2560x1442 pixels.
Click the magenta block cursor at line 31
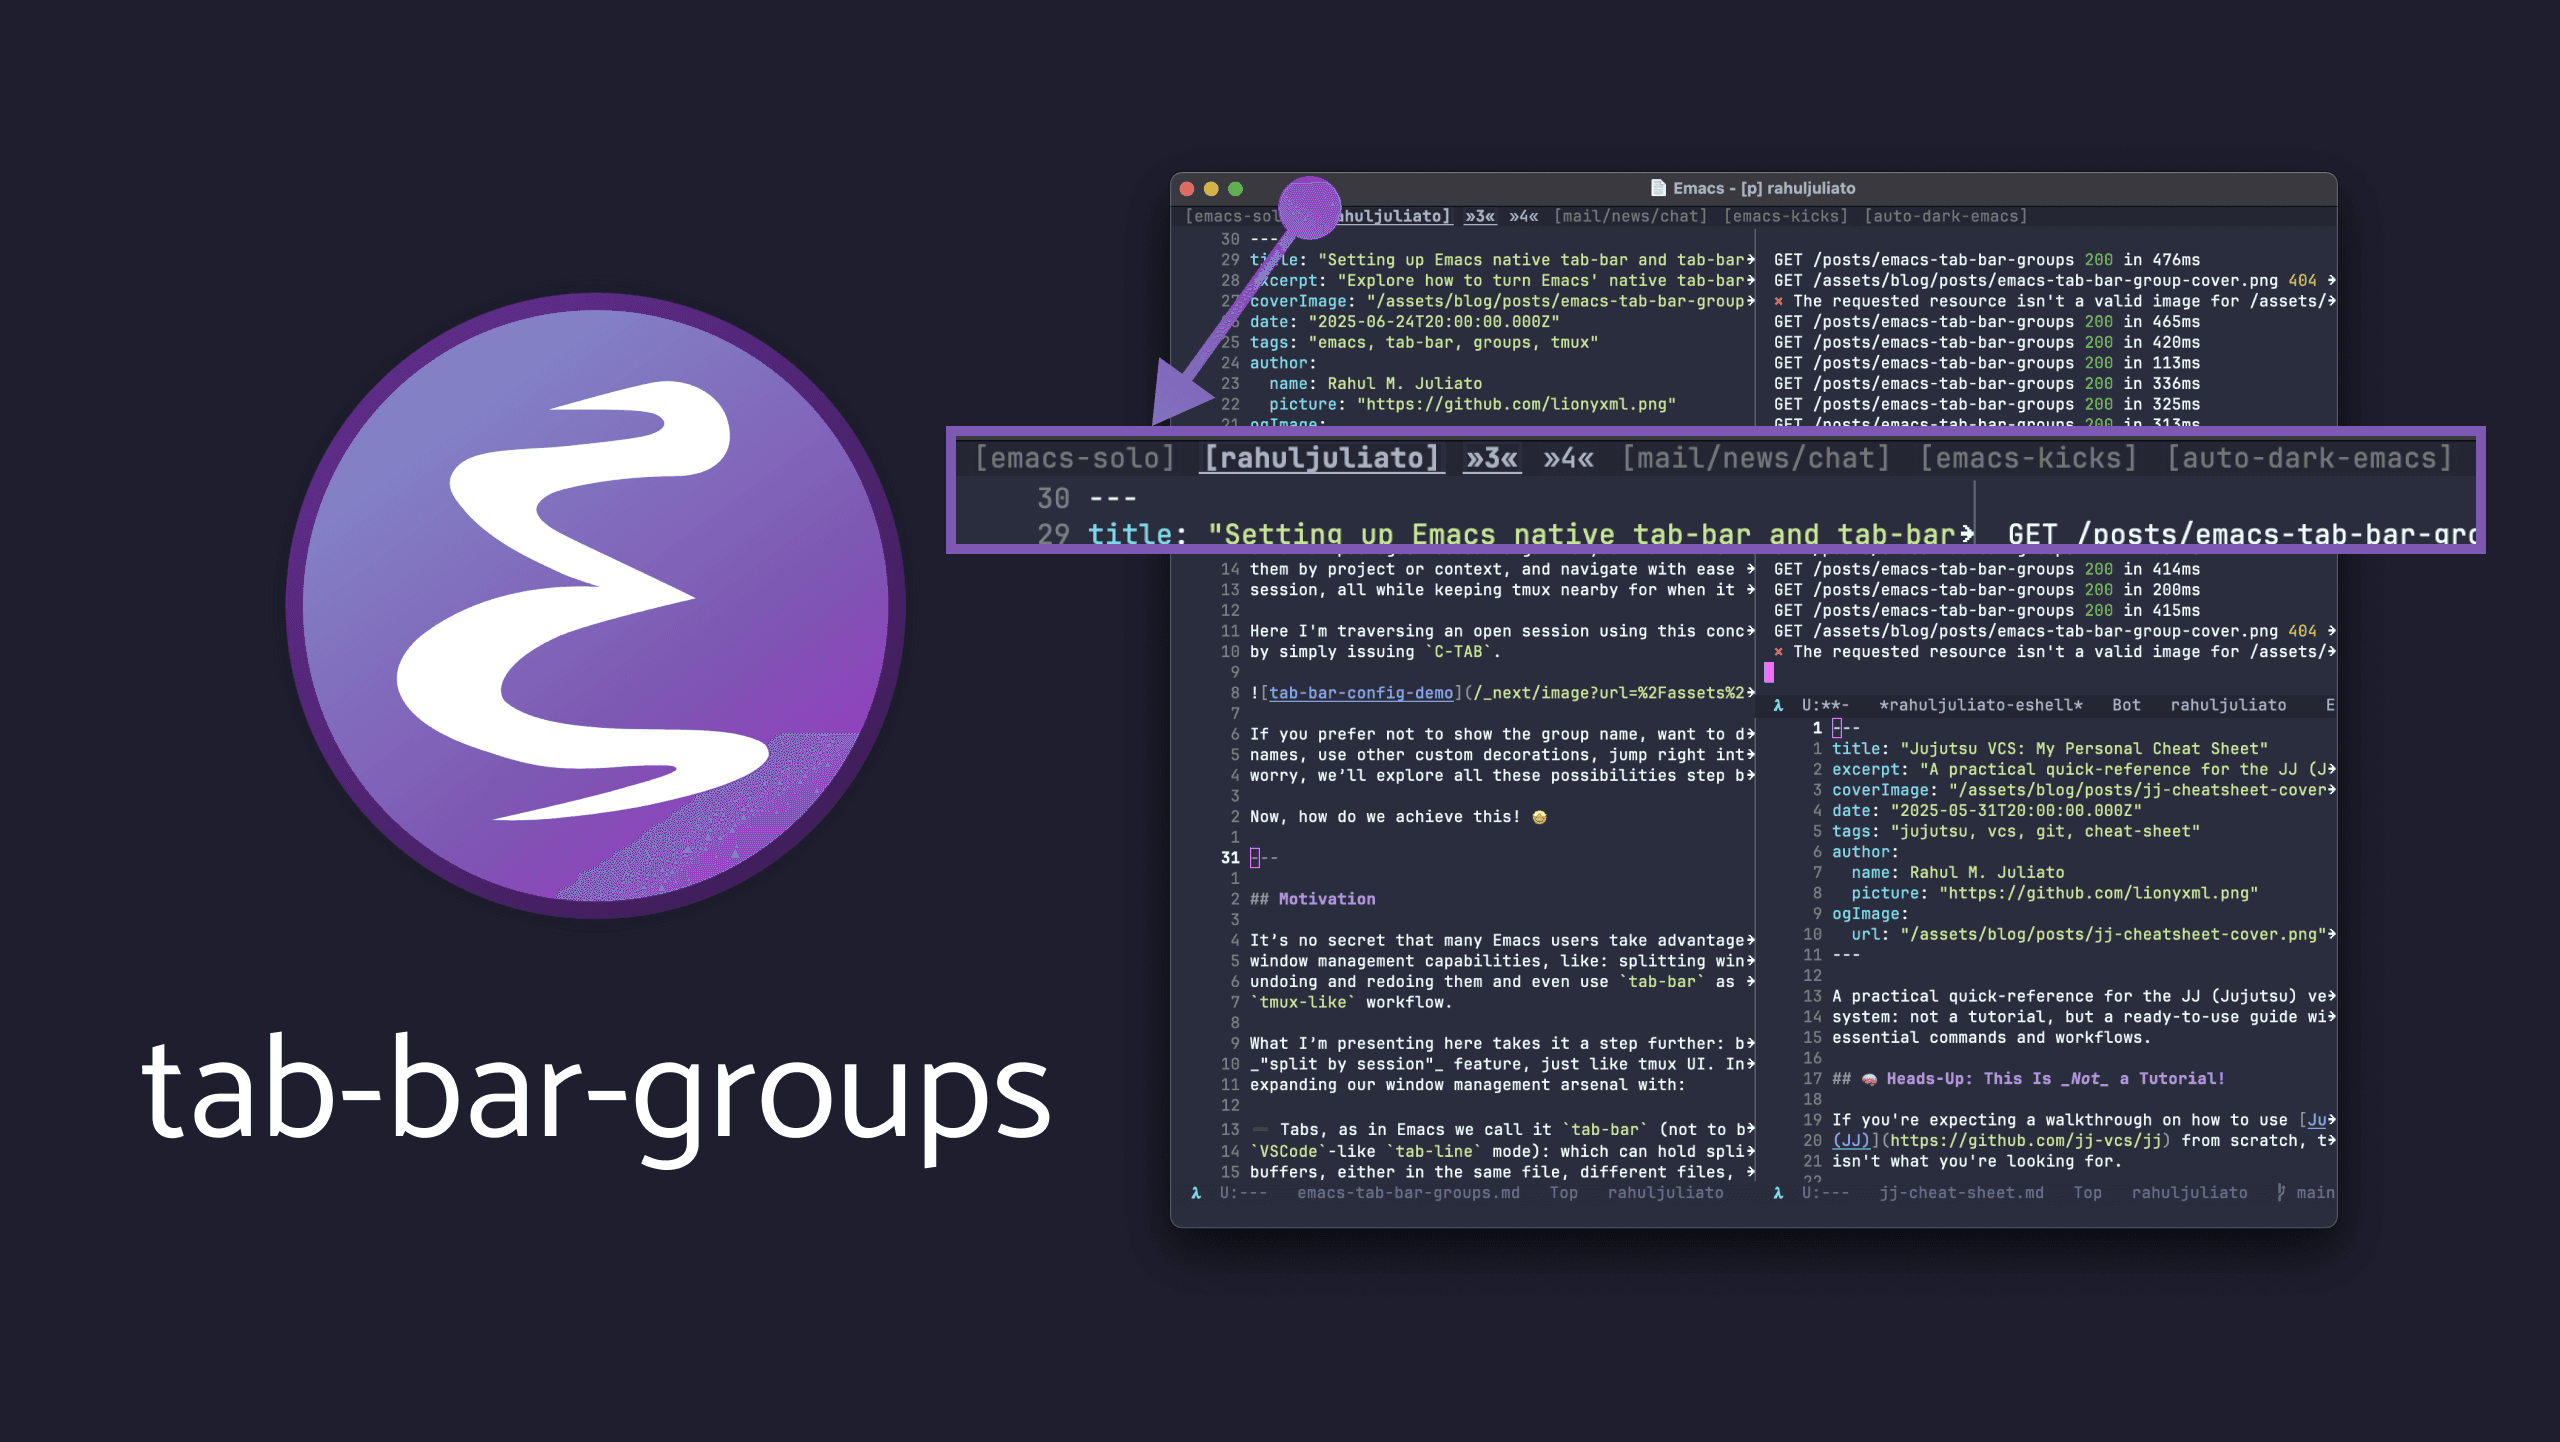pyautogui.click(x=1253, y=857)
